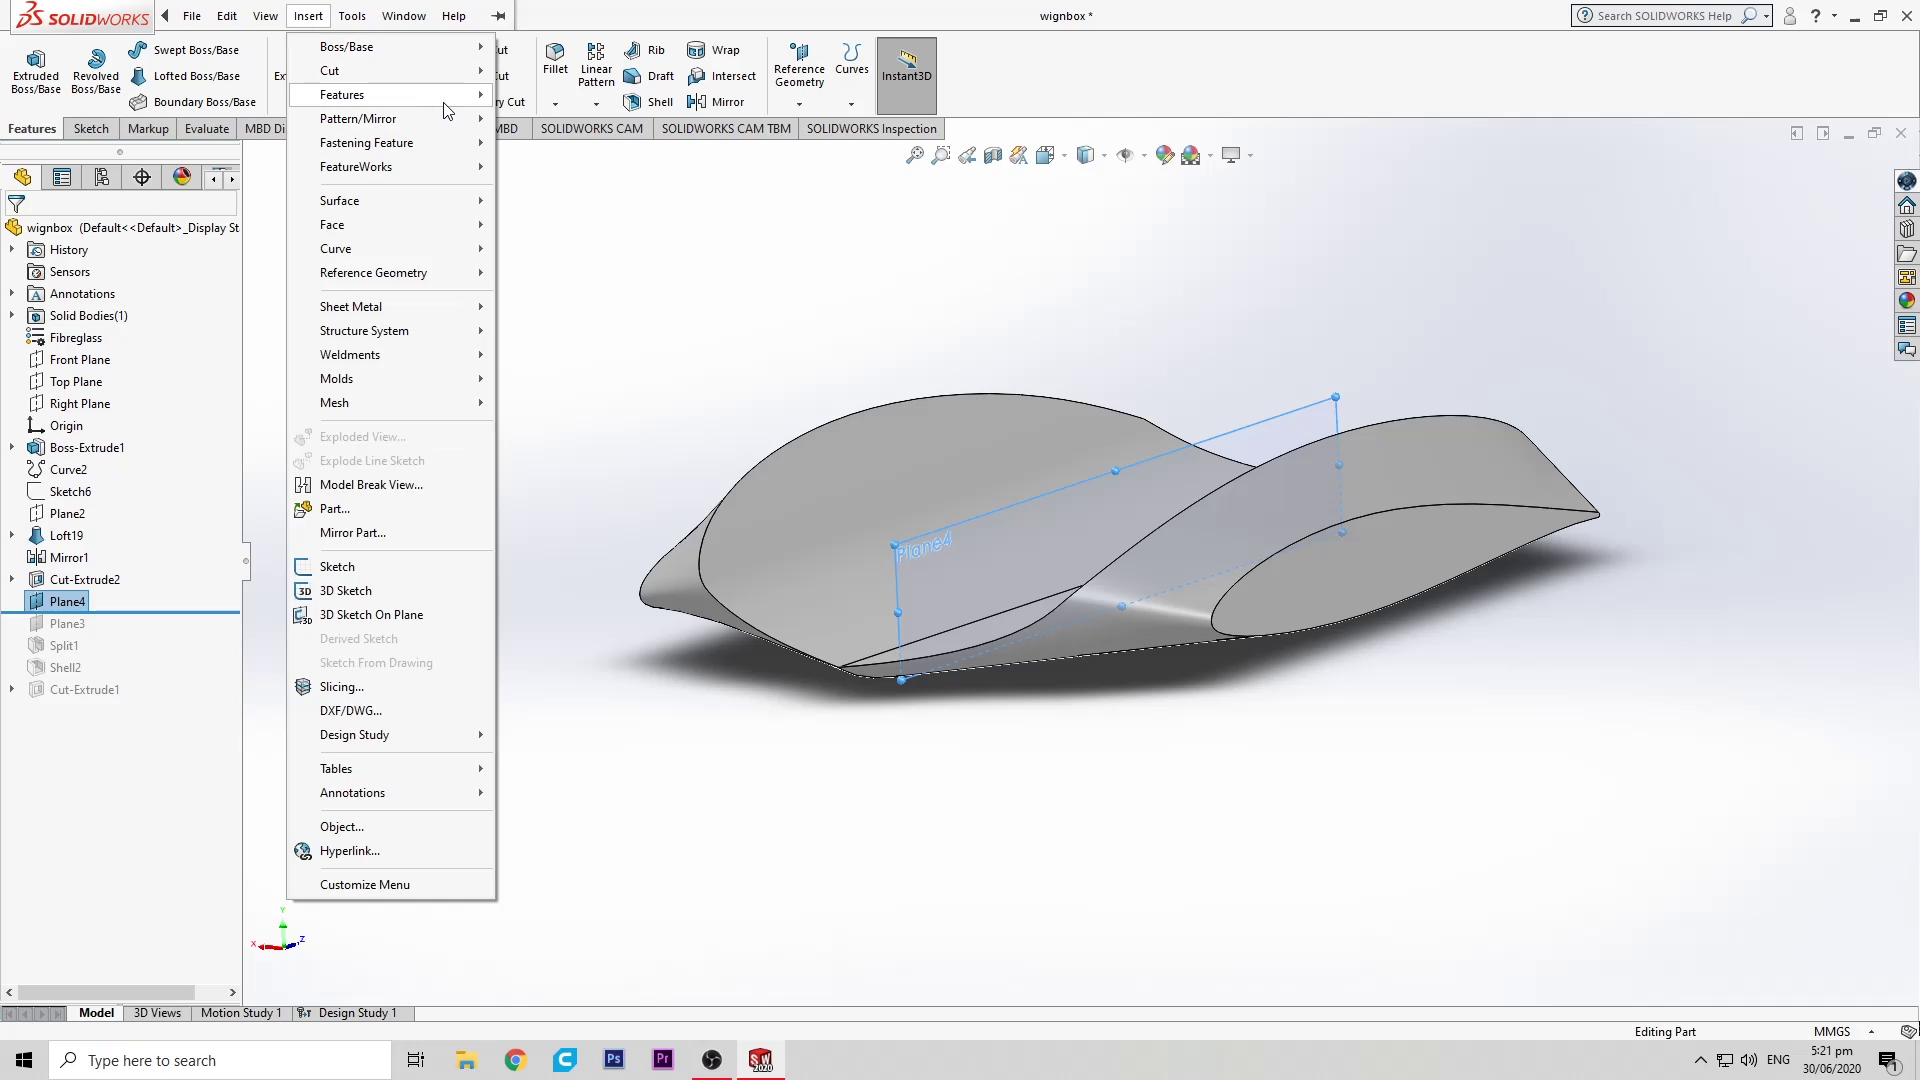Click Customize Menu entry
The width and height of the screenshot is (1920, 1080).
(391, 885)
